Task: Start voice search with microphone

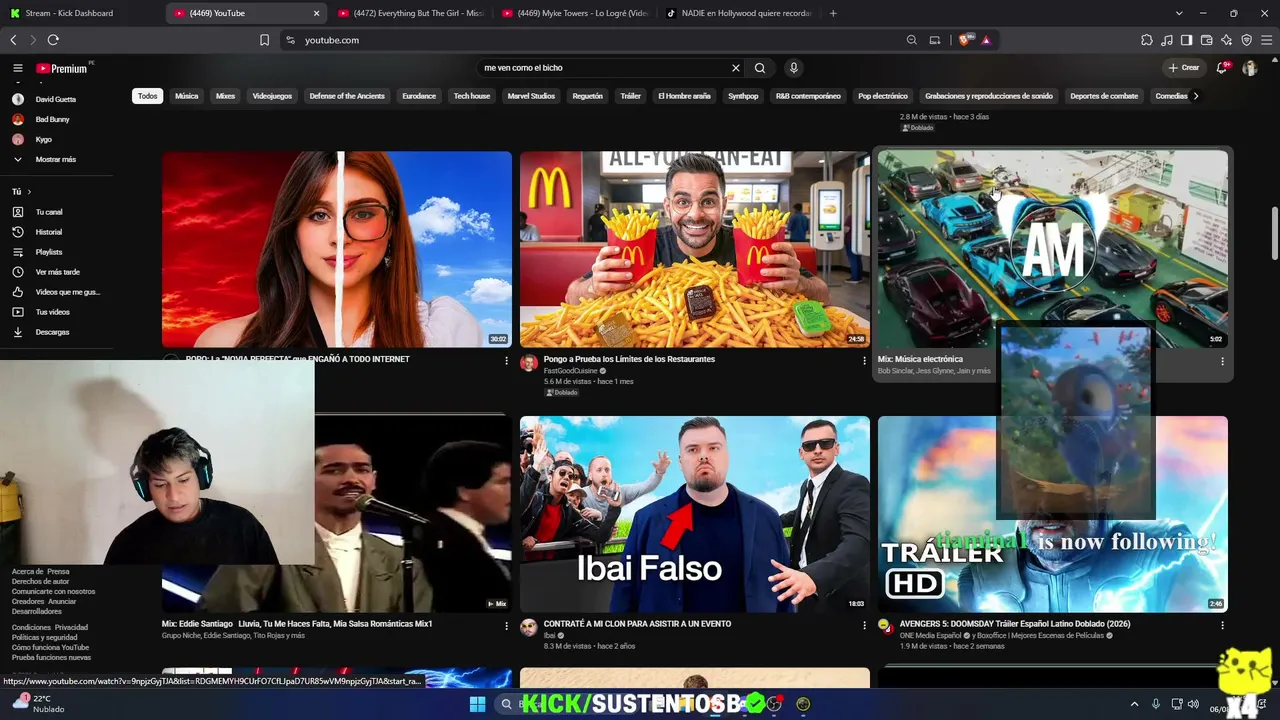Action: pyautogui.click(x=794, y=68)
